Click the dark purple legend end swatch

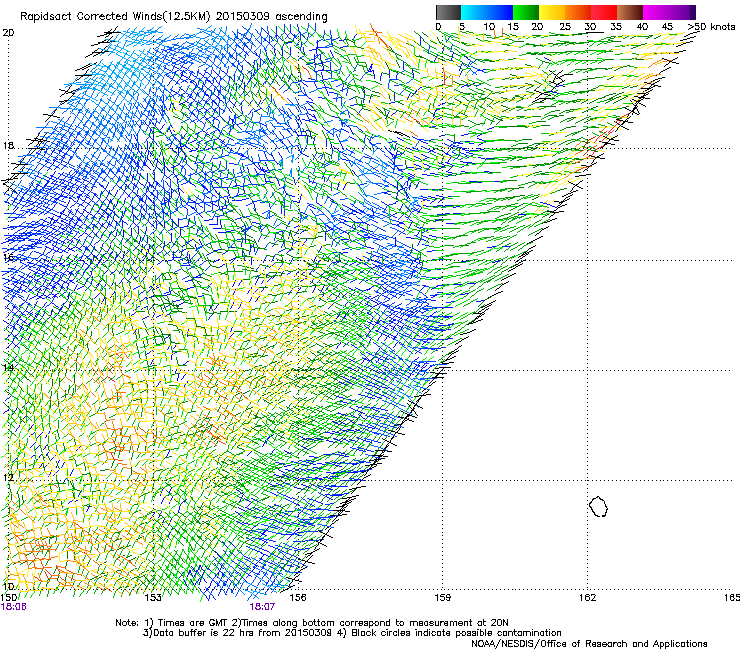coord(693,12)
